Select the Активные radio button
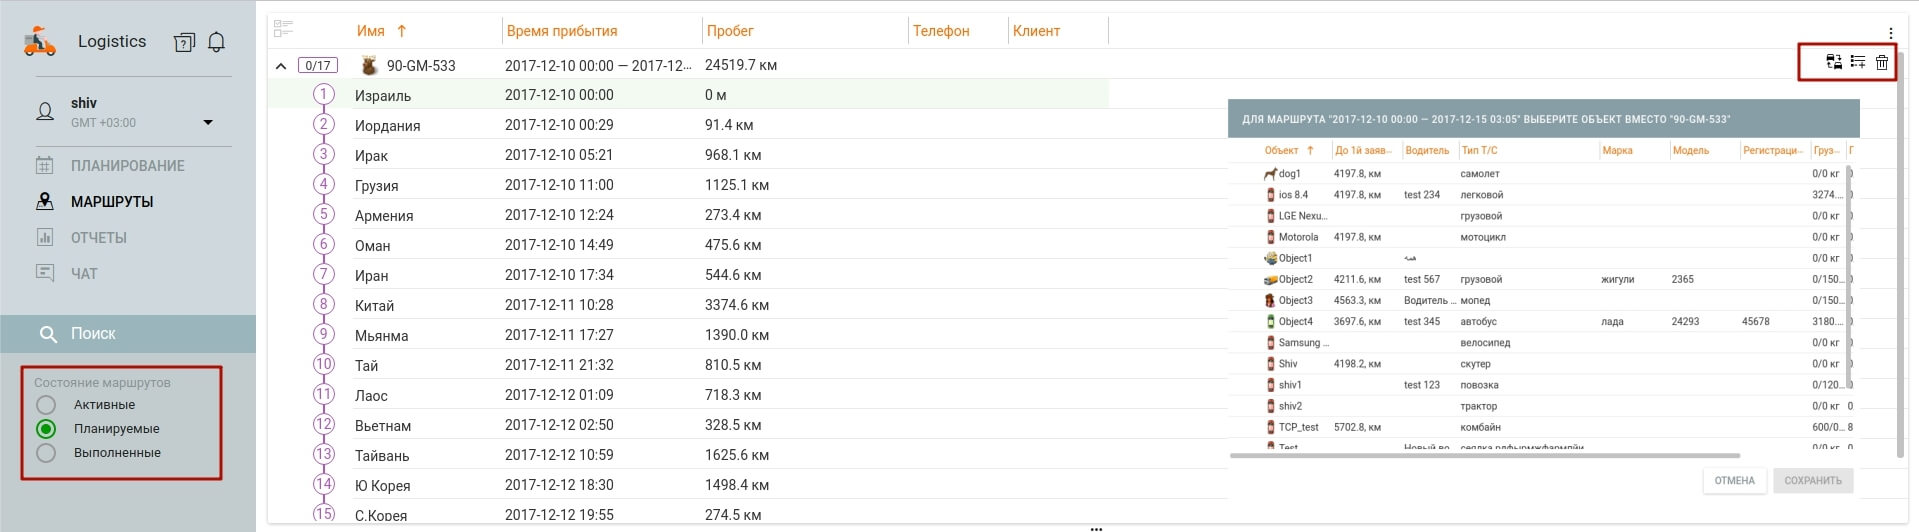 (46, 405)
